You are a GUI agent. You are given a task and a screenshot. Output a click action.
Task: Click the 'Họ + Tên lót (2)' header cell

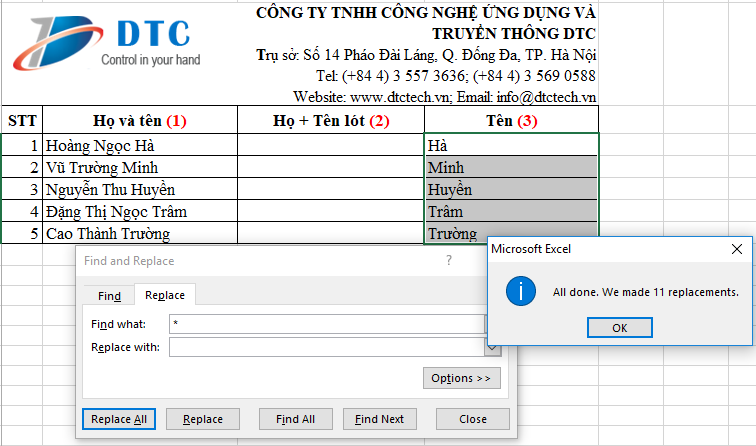(330, 121)
